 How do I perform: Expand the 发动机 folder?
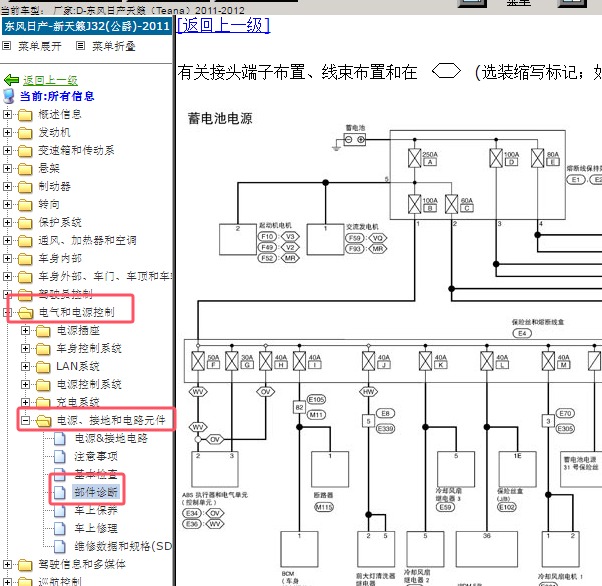7,132
